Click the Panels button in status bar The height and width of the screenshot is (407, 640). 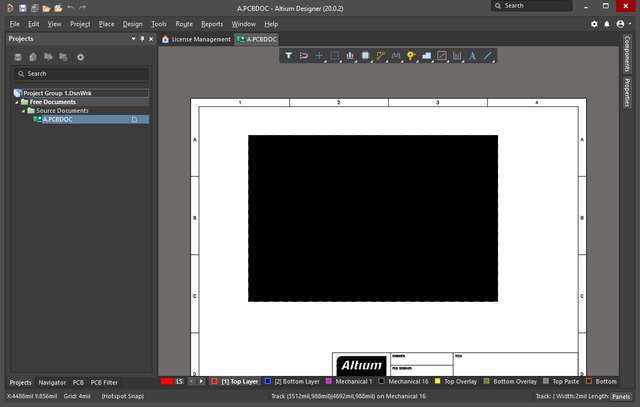point(621,396)
